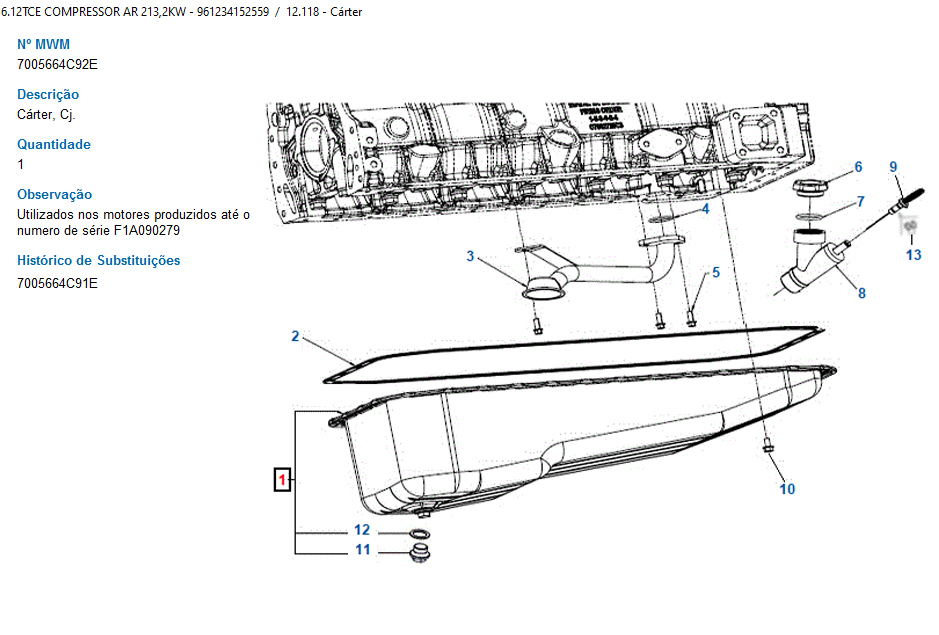Screen dimensions: 939x635
Task: Click callout number 12 for the washer
Action: [362, 530]
